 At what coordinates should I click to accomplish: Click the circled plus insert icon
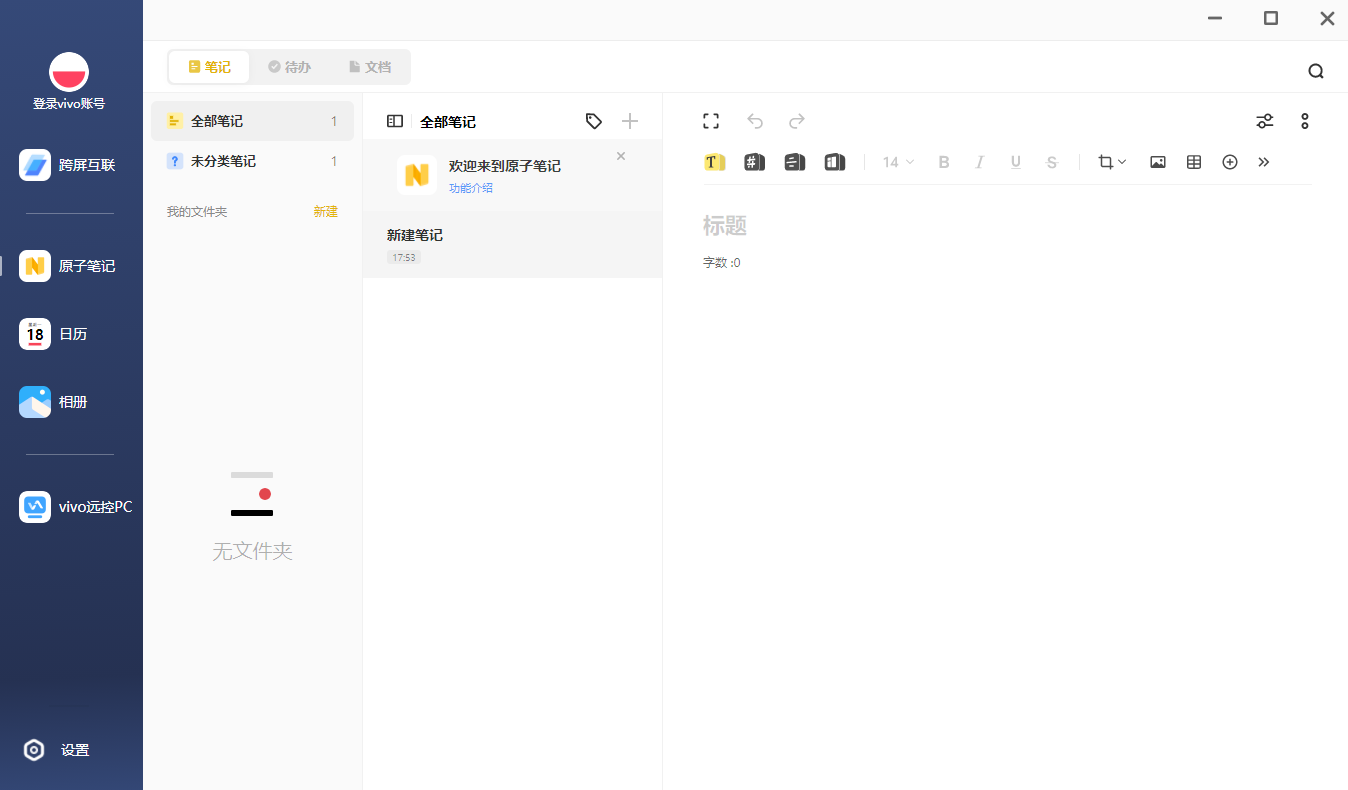[x=1230, y=162]
